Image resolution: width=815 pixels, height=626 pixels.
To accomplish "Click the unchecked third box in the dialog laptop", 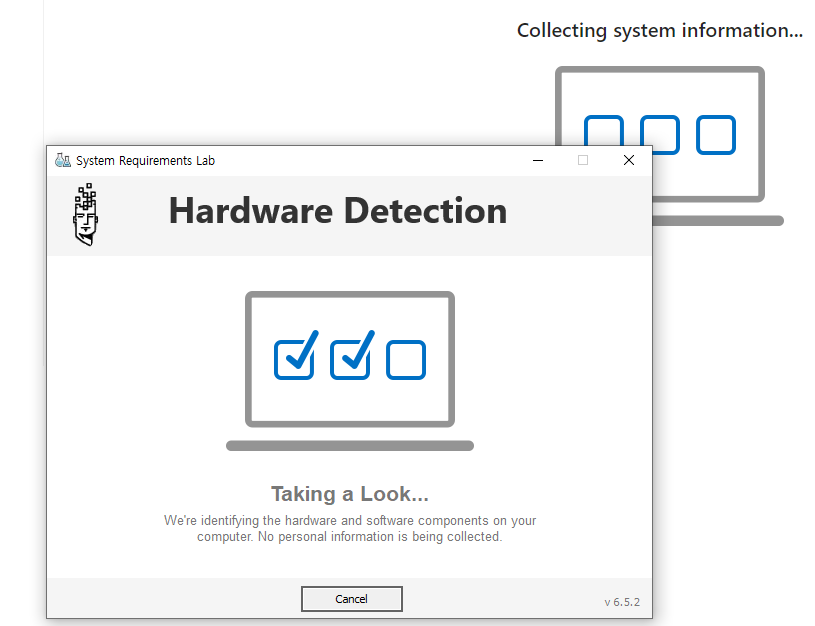I will click(406, 360).
